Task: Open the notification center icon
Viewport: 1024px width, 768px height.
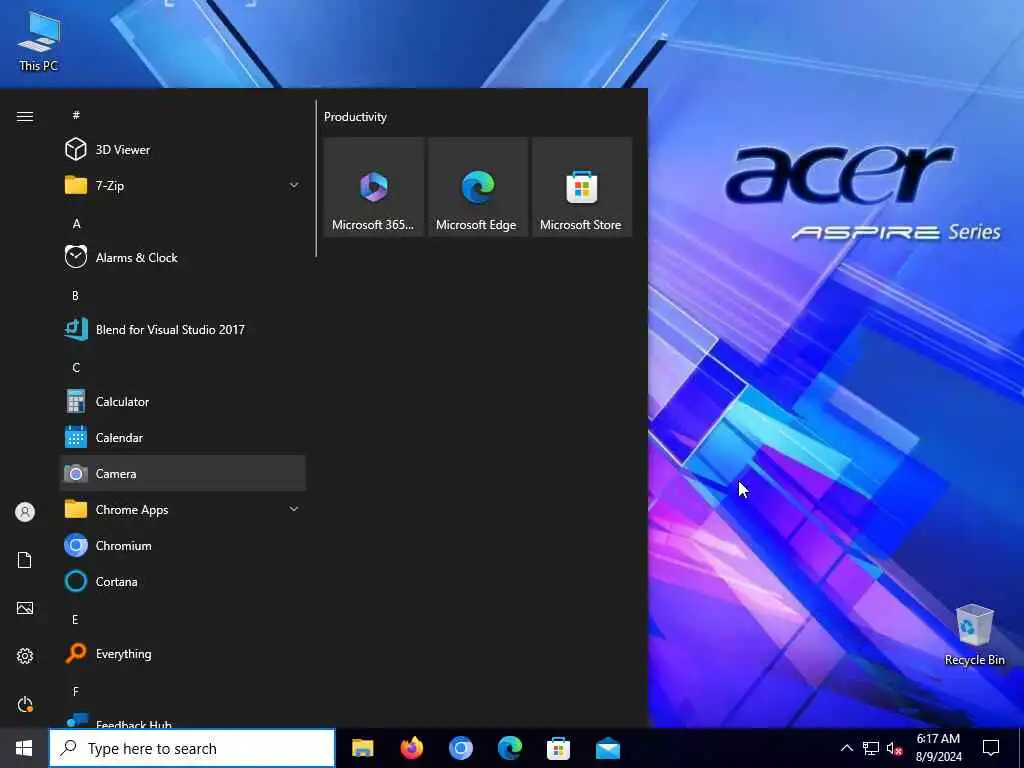Action: pos(991,748)
